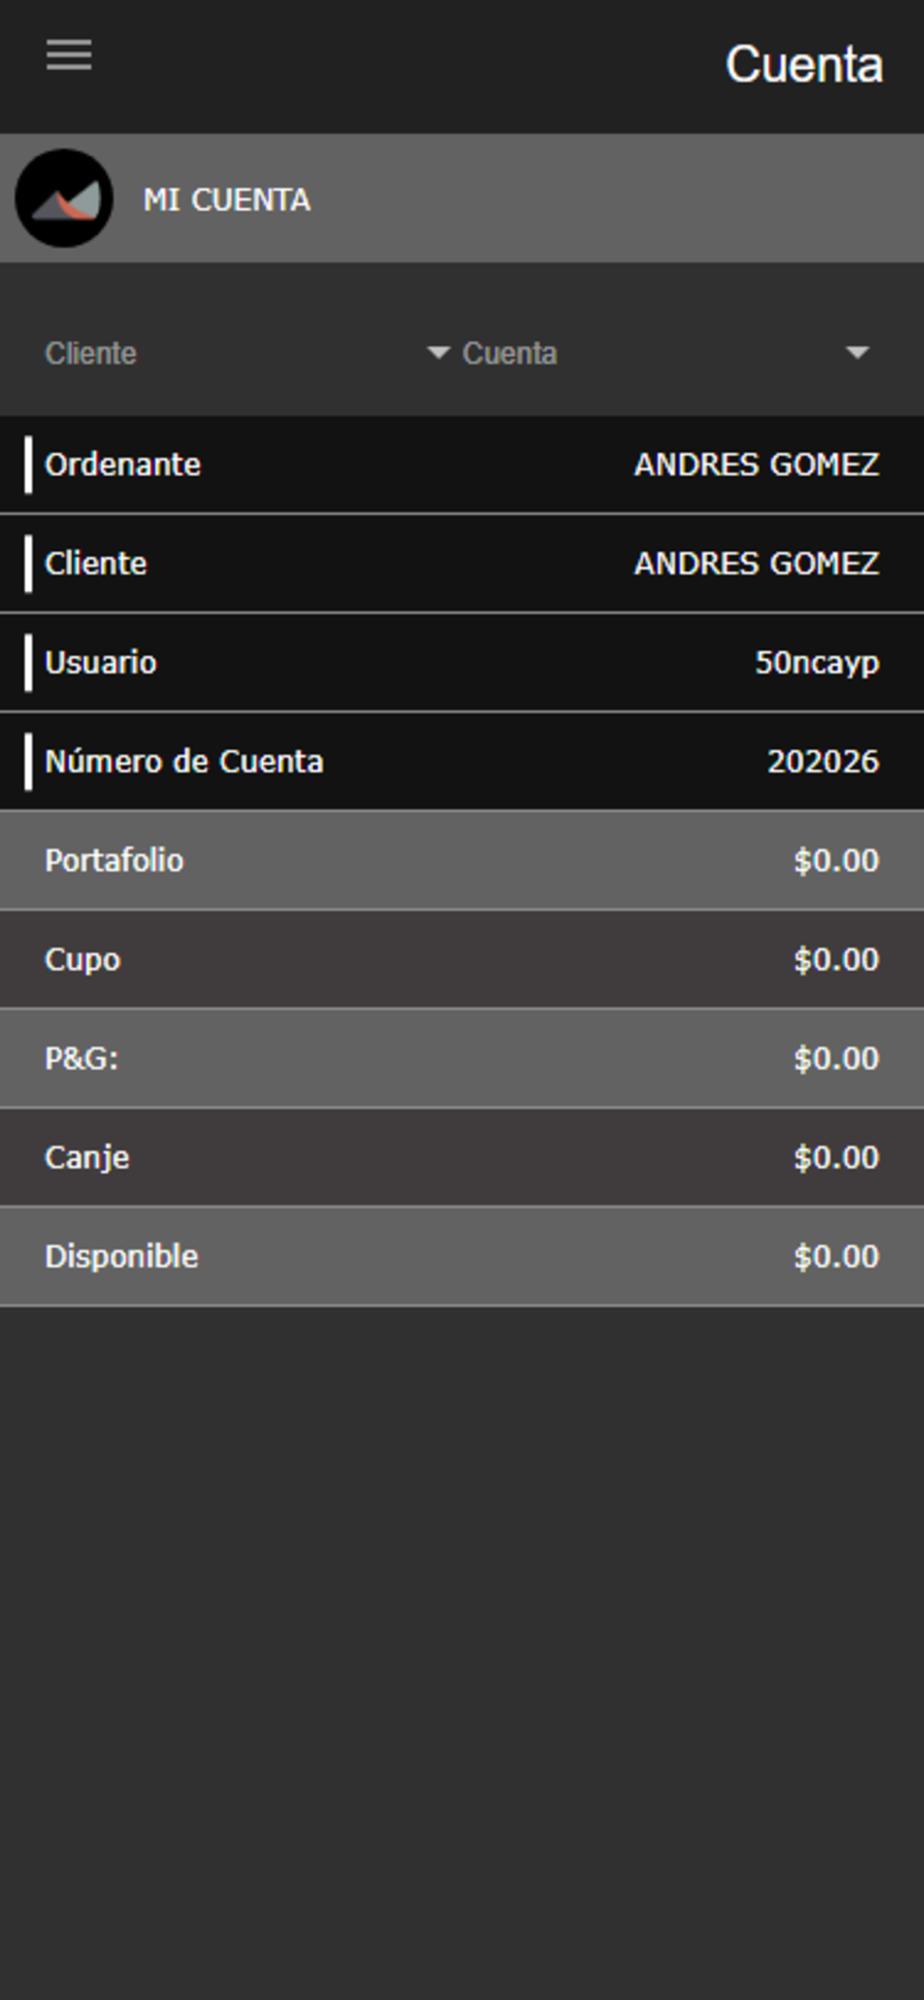Select the Cupo balance row

(x=462, y=960)
